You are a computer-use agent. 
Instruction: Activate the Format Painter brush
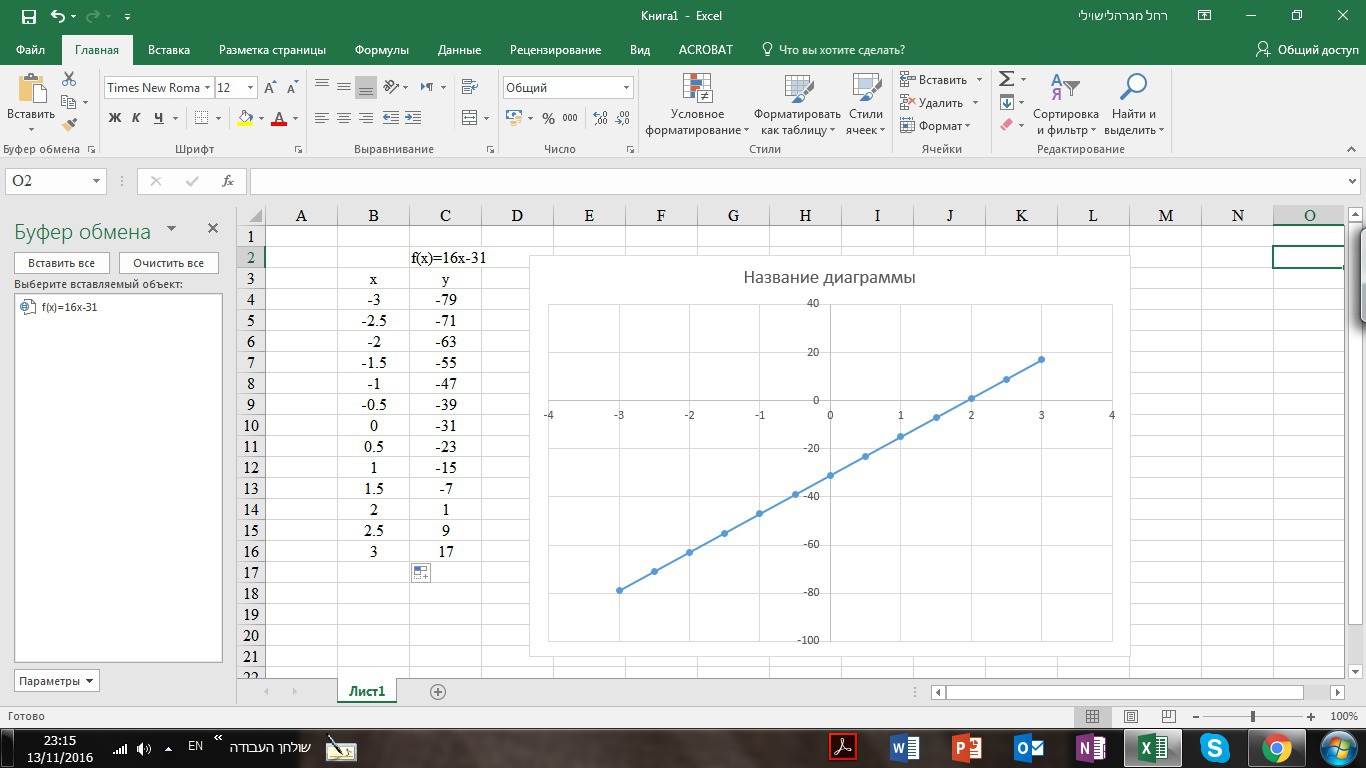pyautogui.click(x=69, y=125)
